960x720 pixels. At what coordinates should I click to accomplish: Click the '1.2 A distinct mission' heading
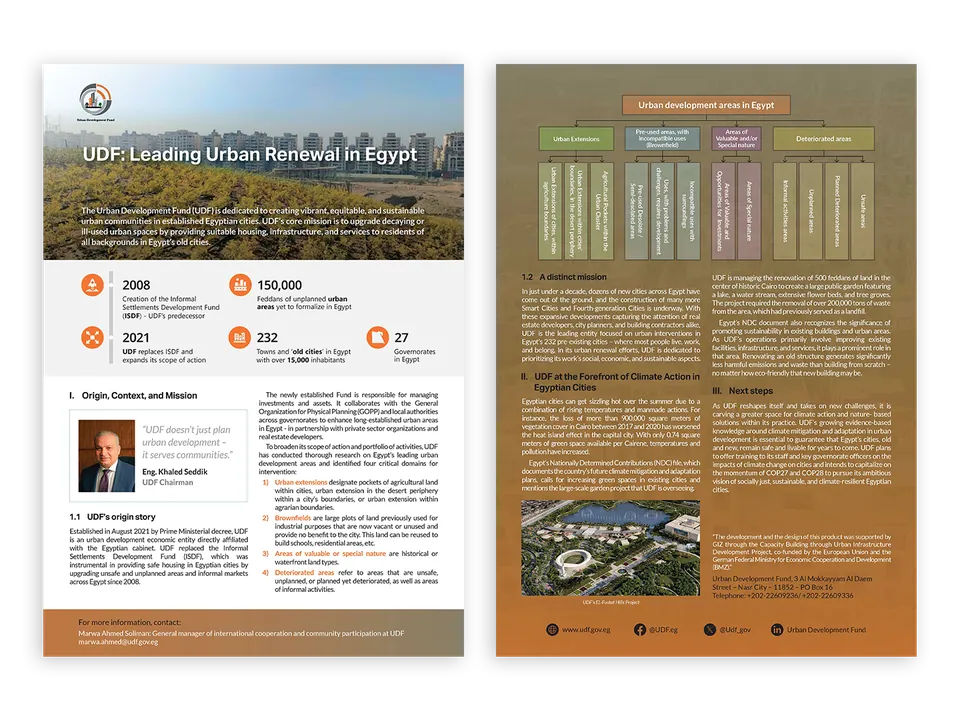[x=564, y=277]
